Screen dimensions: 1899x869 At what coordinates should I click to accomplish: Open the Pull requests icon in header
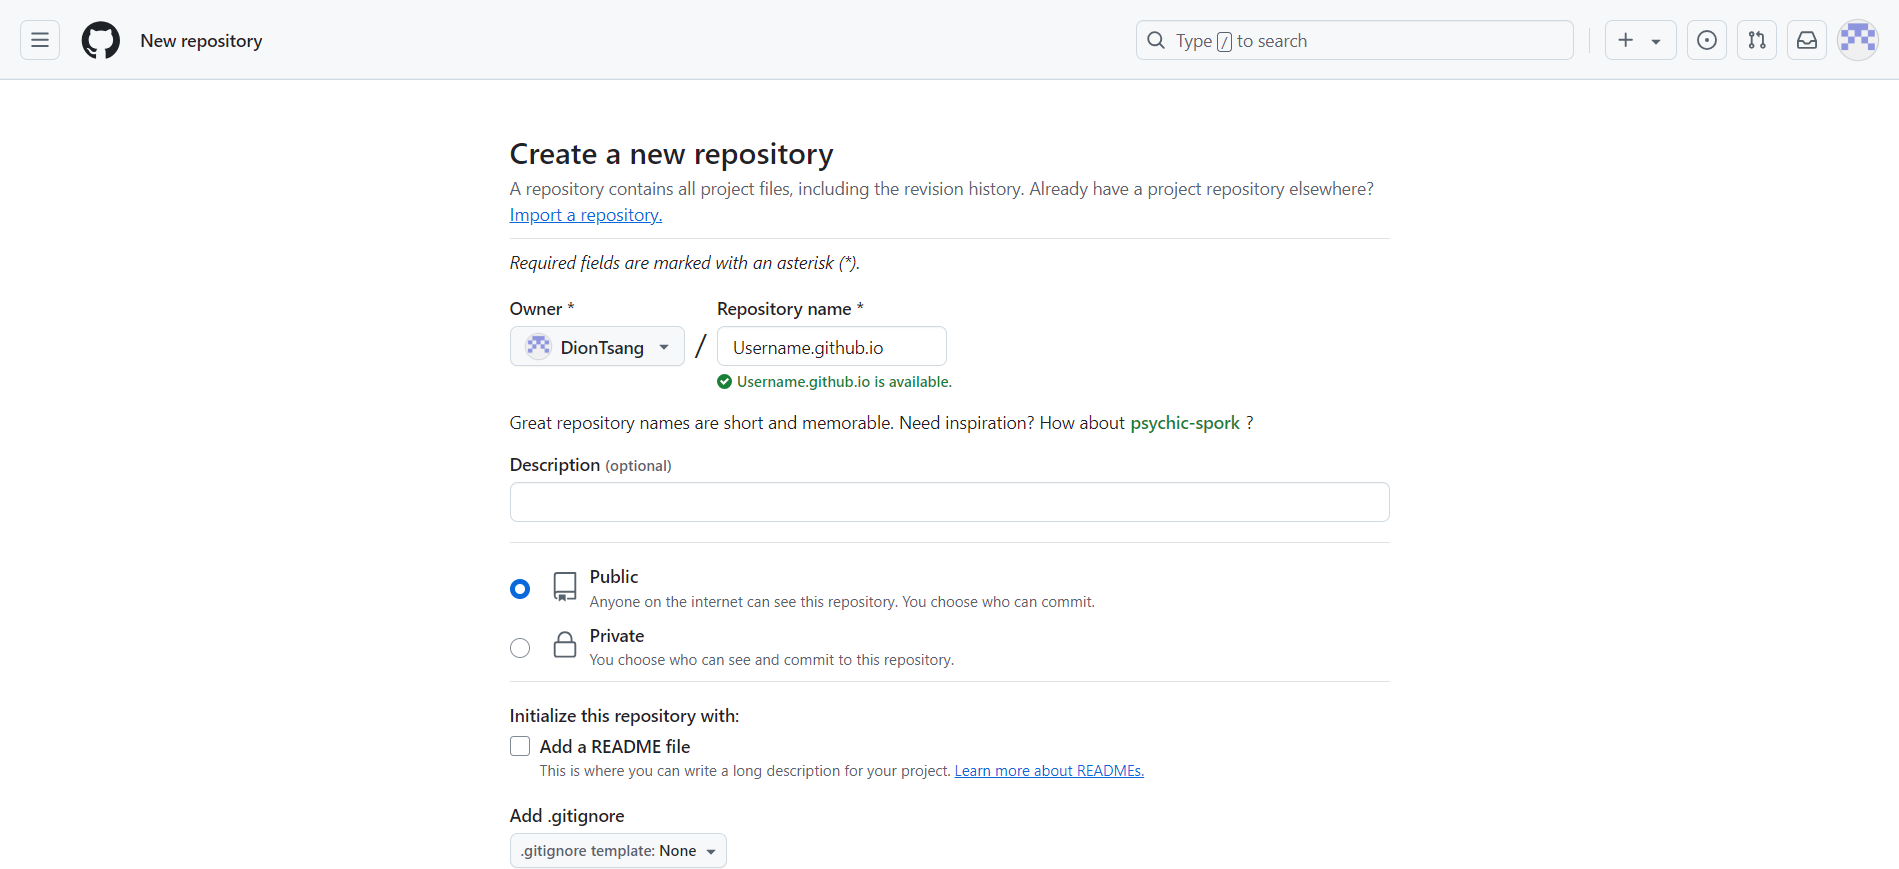coord(1757,40)
